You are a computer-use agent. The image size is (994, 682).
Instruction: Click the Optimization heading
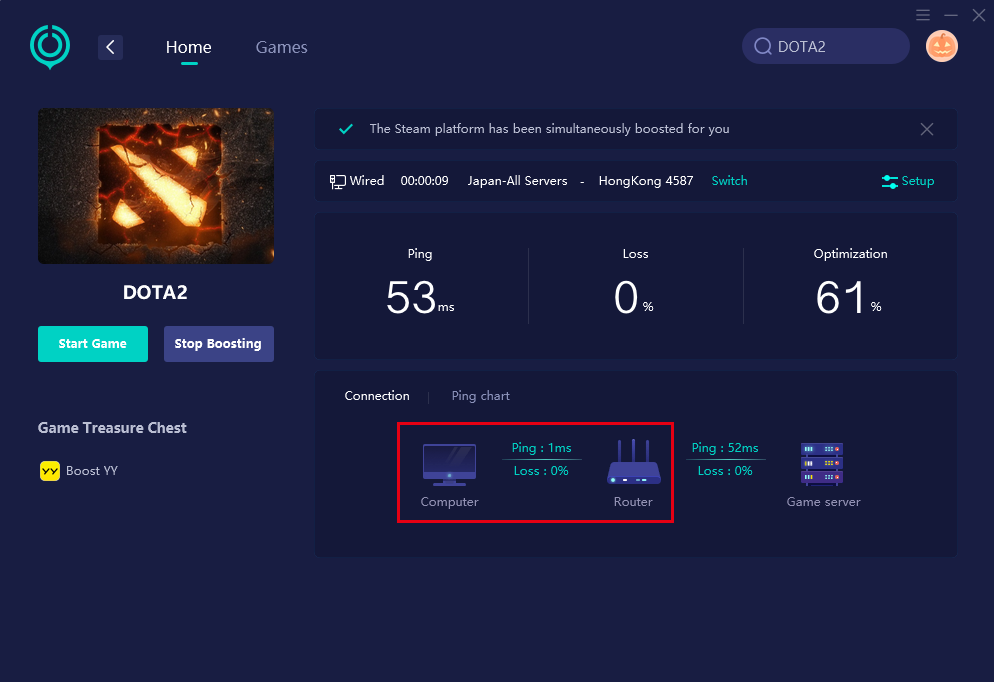(x=850, y=254)
